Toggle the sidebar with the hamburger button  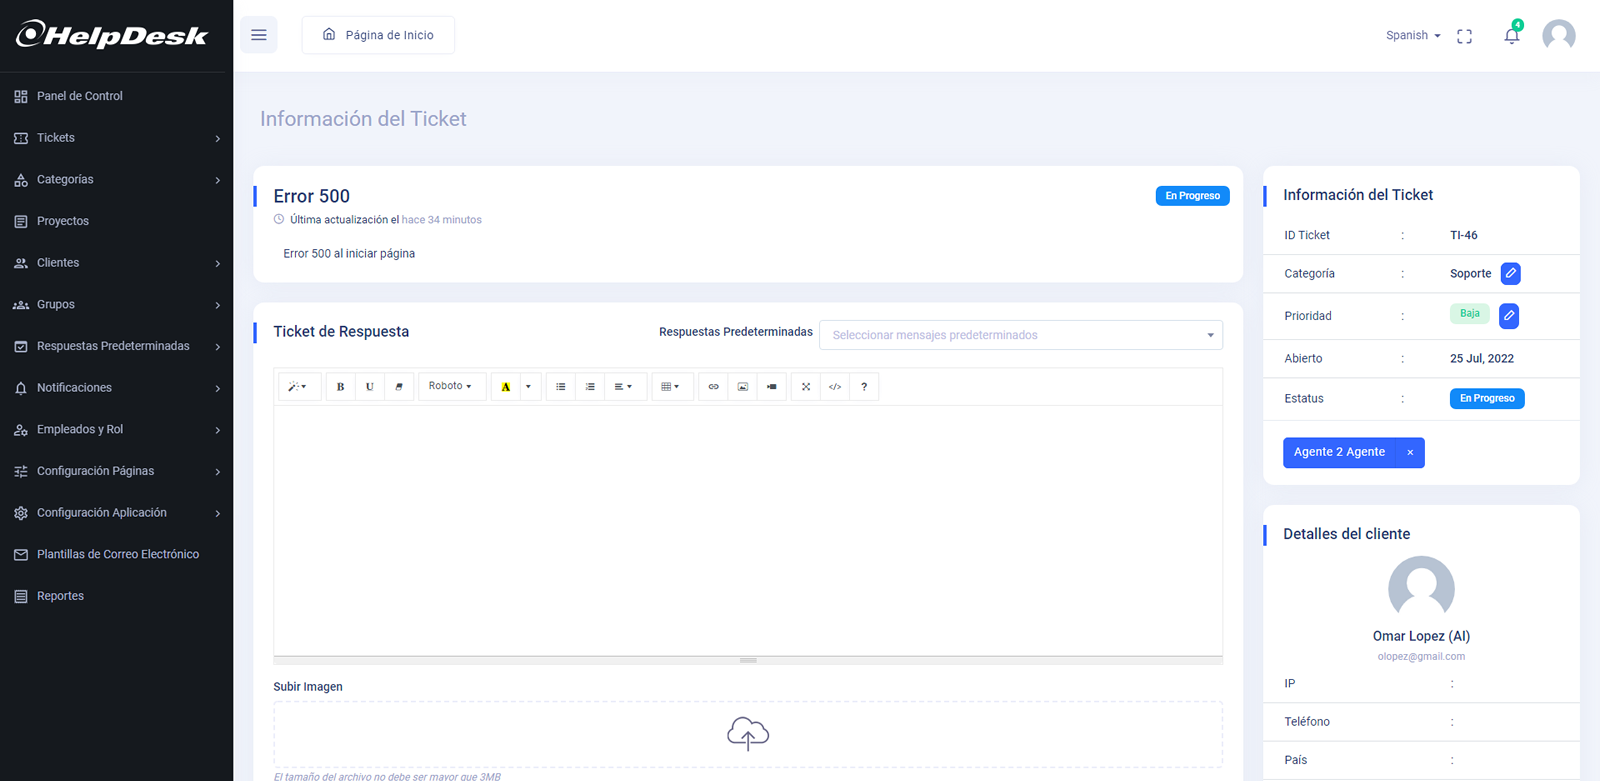[259, 35]
